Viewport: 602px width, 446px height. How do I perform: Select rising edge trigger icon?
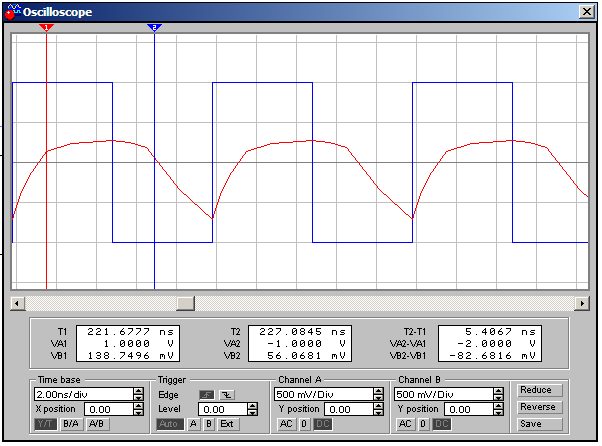[207, 395]
